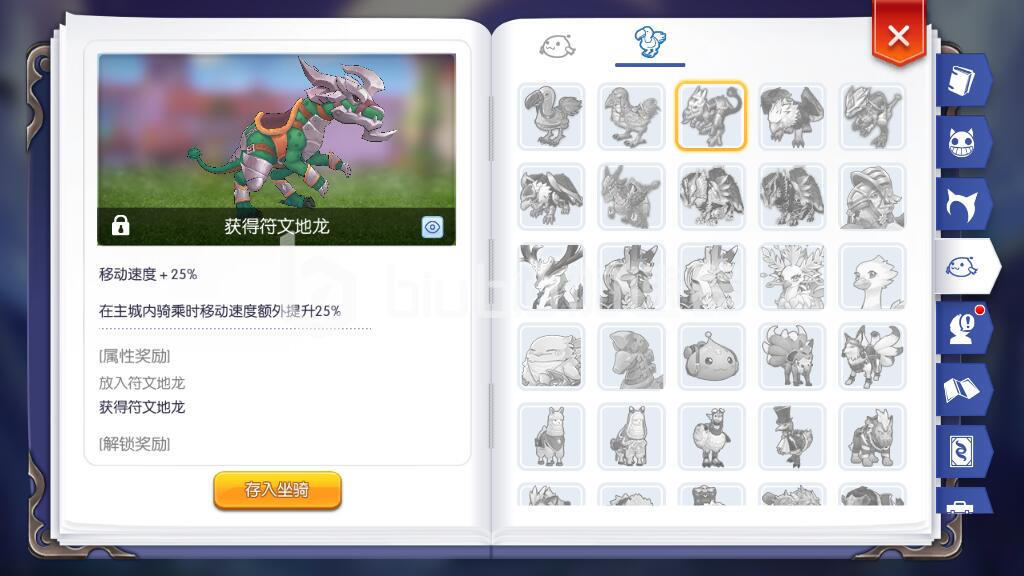Close the book with the red X

[899, 35]
